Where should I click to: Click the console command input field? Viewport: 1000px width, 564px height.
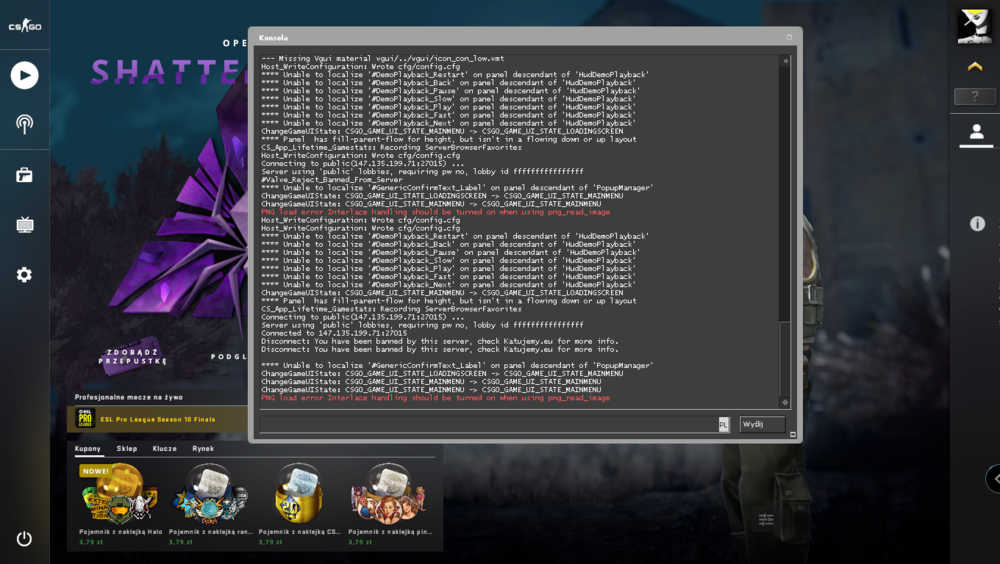pyautogui.click(x=489, y=424)
